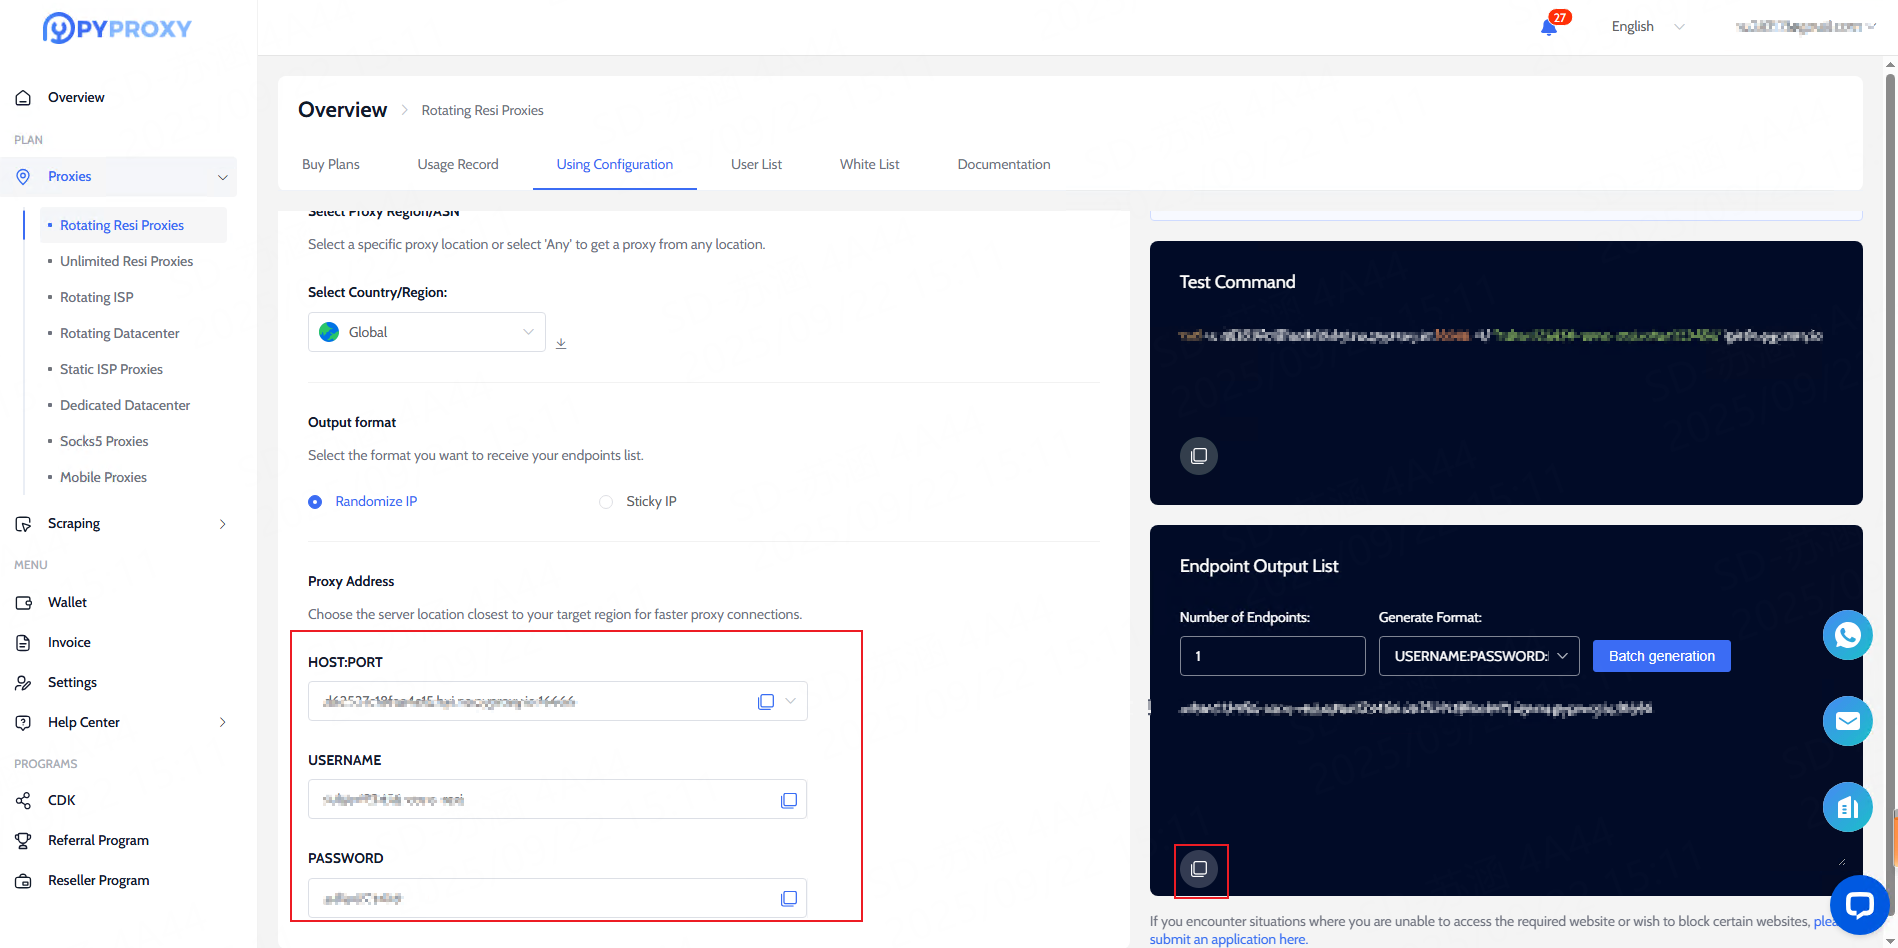The image size is (1898, 948).
Task: Follow the submit an application here link
Action: [x=1228, y=939]
